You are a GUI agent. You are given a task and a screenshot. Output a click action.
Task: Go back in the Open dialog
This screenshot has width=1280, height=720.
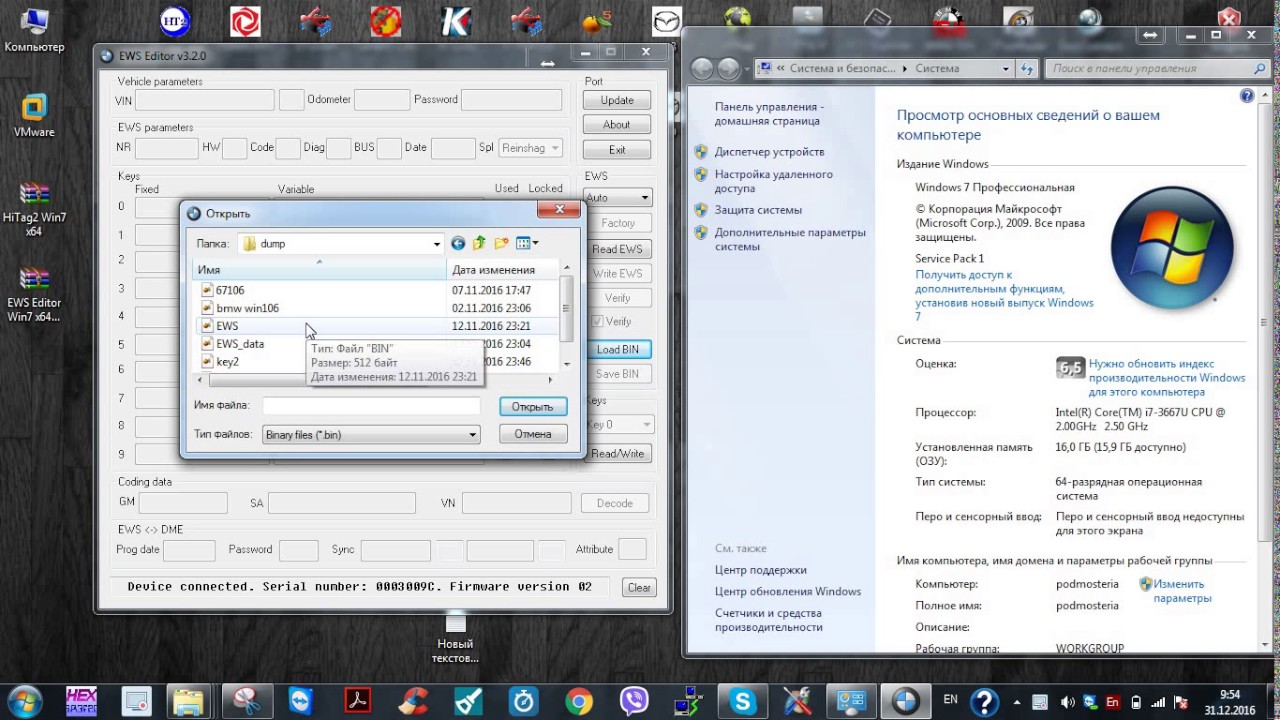(x=458, y=243)
